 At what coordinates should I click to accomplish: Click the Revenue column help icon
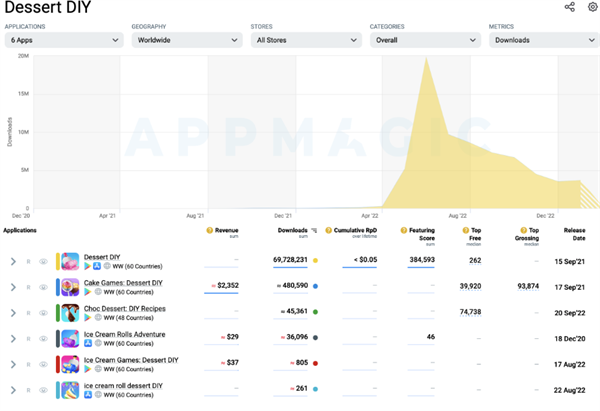click(x=210, y=230)
